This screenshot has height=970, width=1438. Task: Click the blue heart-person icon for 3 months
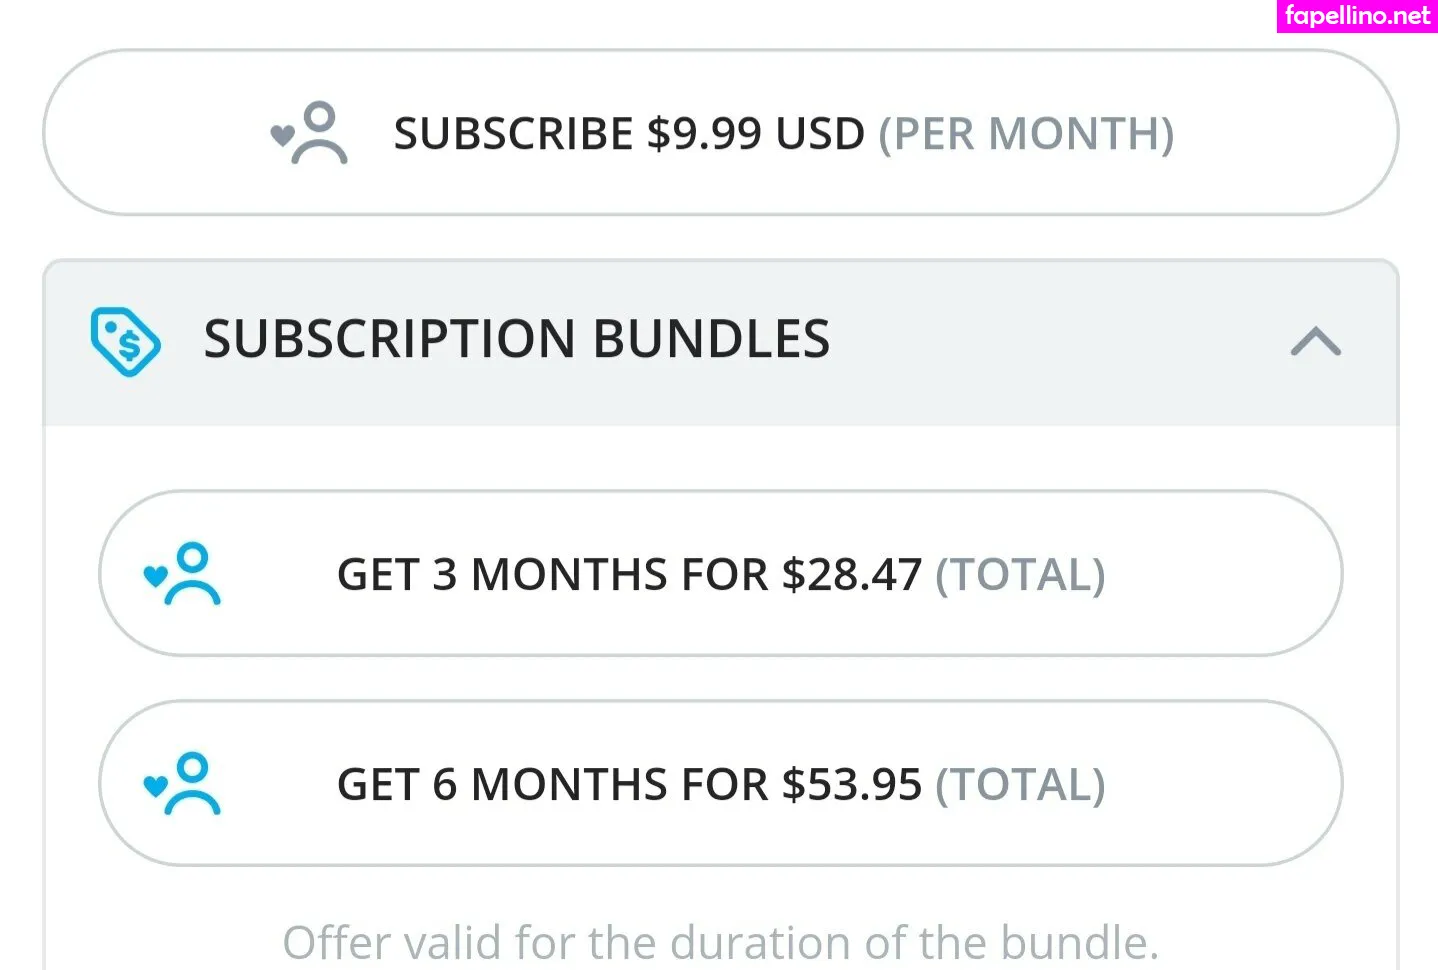click(182, 574)
